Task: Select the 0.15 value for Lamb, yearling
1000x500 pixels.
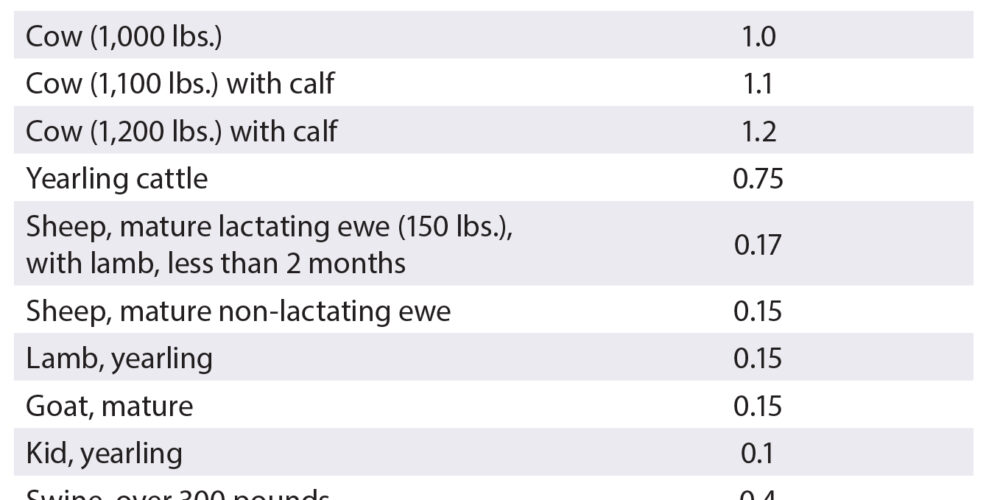Action: tap(759, 358)
